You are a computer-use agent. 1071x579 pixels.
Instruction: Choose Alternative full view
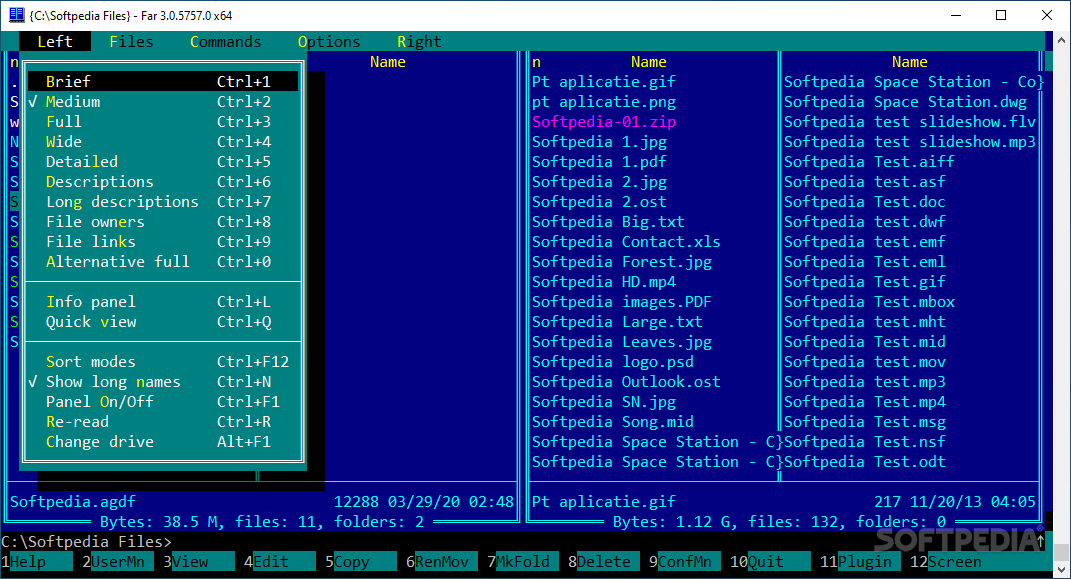(163, 262)
